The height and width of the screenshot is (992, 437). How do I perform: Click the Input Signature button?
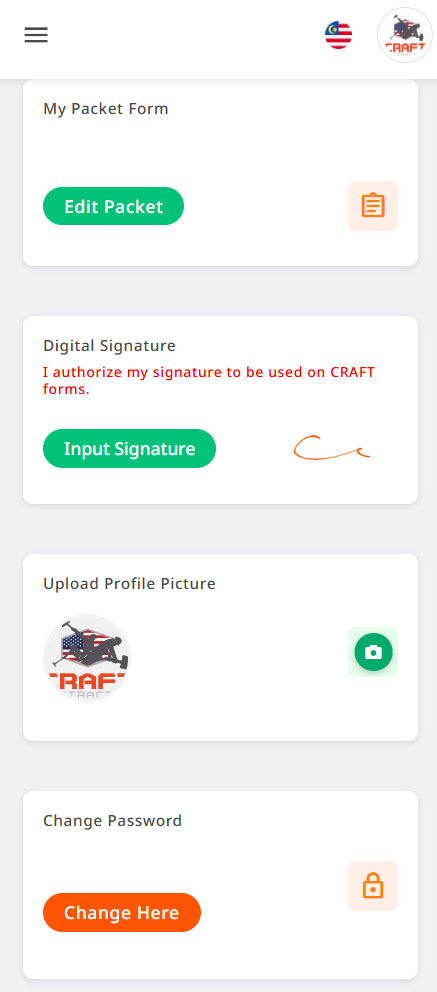pos(130,449)
